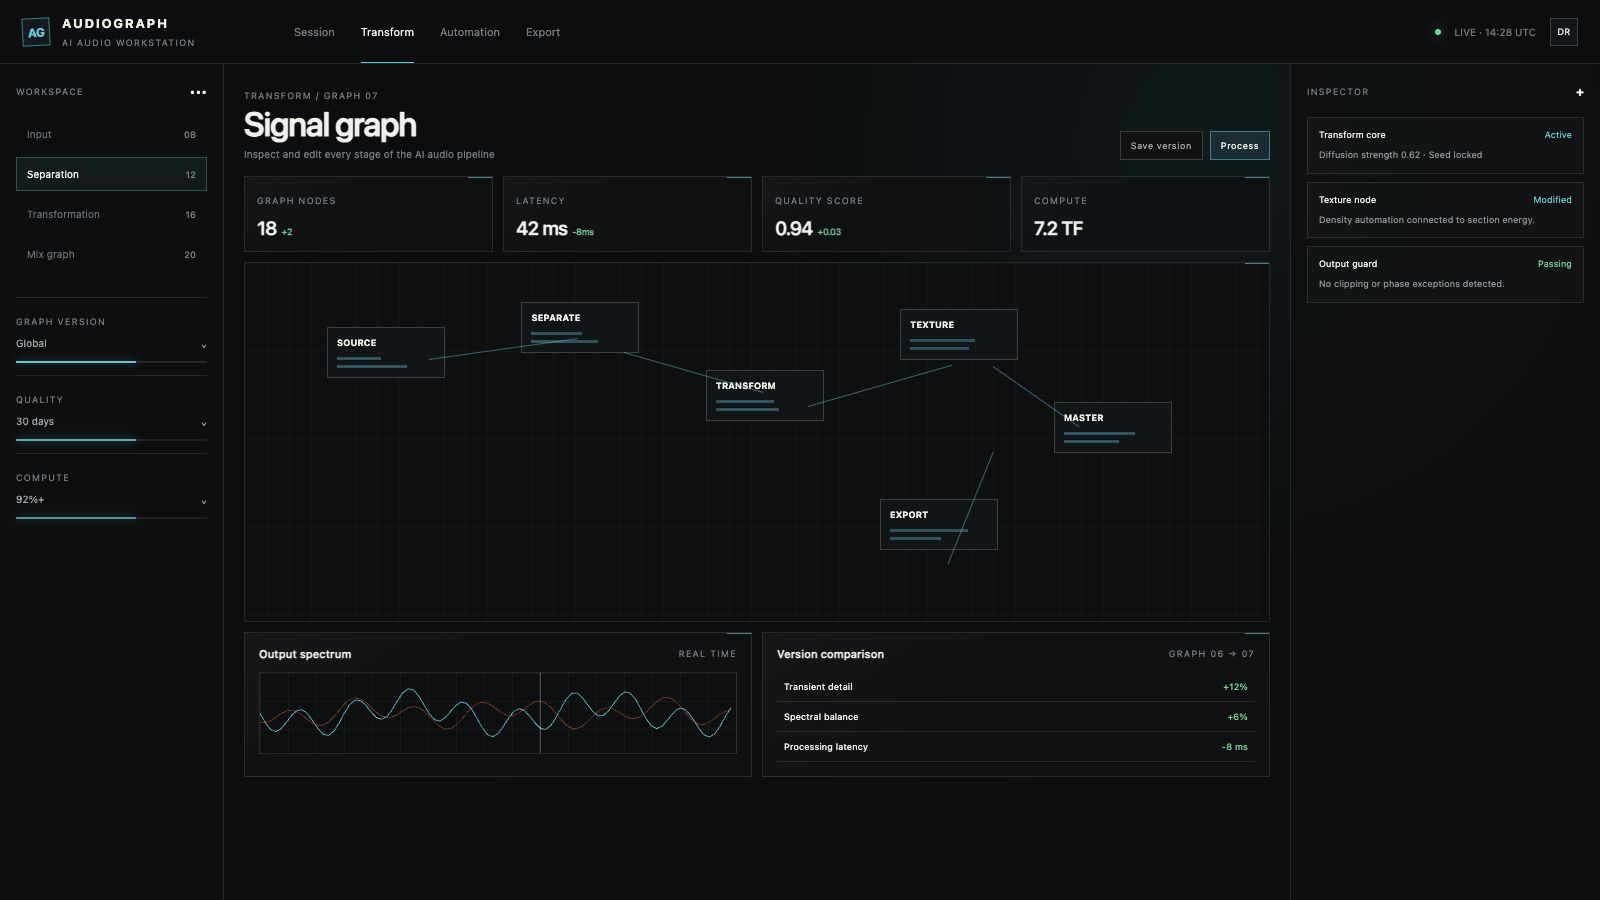Select the Separation workspace item
This screenshot has width=1600, height=900.
(111, 174)
